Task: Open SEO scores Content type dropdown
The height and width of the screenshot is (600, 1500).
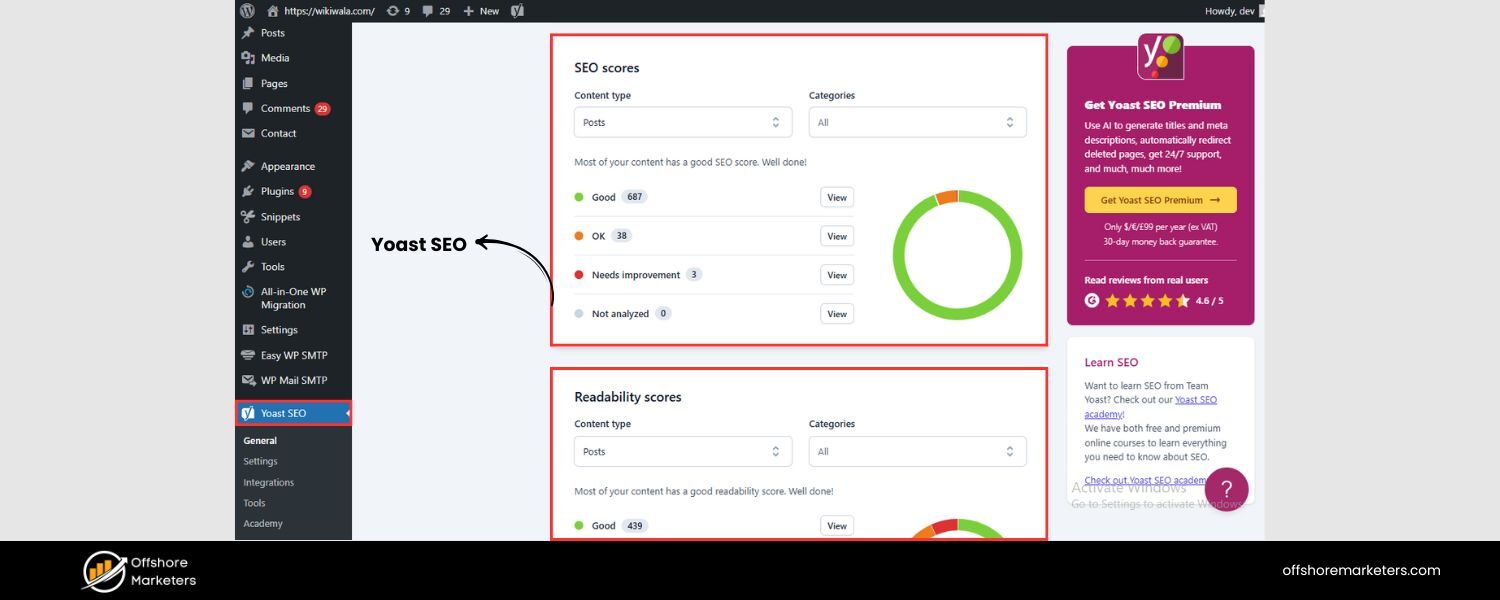Action: click(x=683, y=122)
